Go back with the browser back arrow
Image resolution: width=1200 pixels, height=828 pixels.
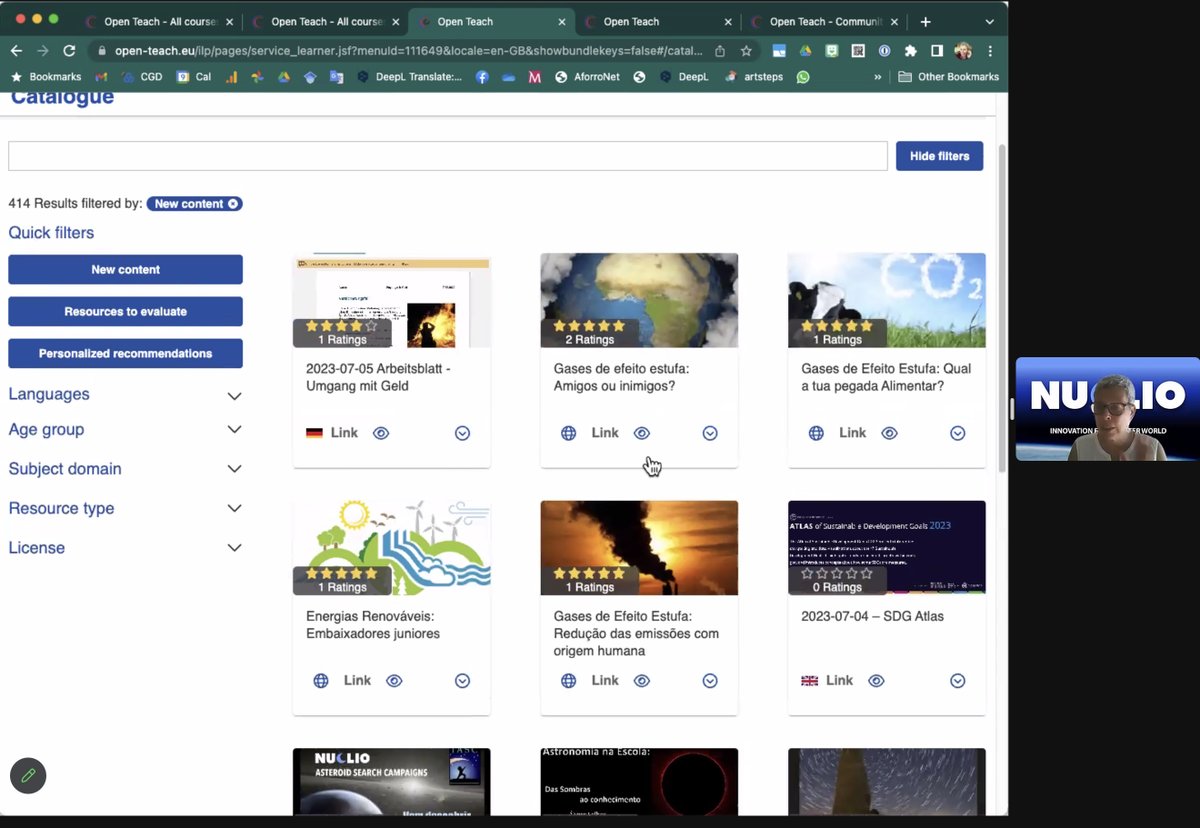pos(16,51)
